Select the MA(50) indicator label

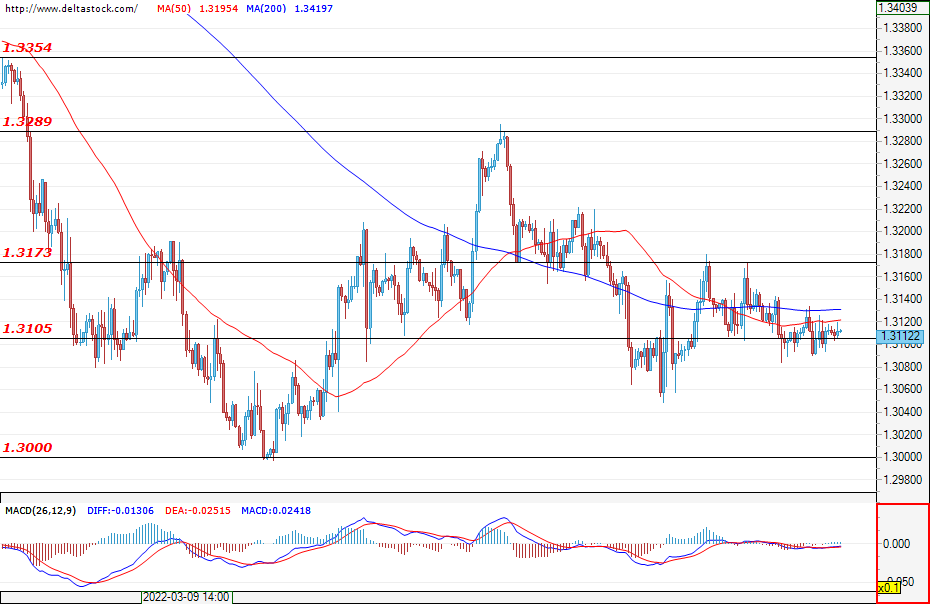(x=174, y=9)
